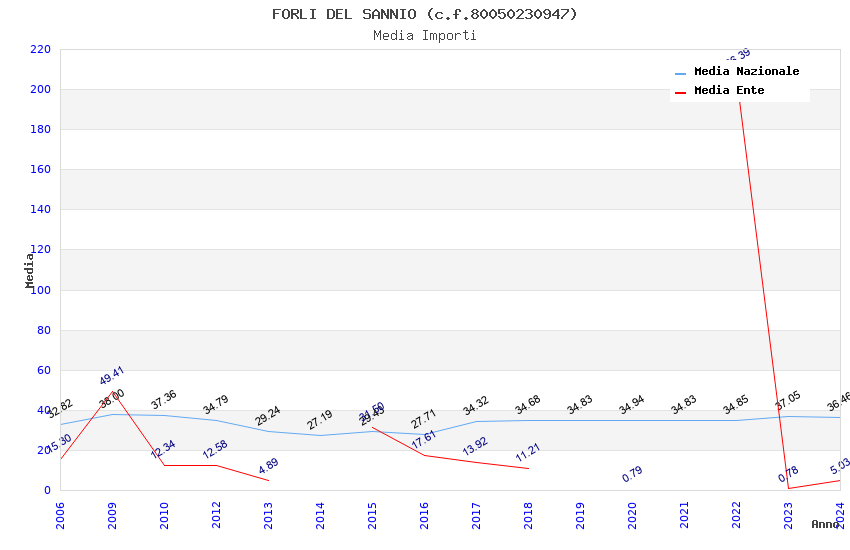Click the 60 y-axis tick label
This screenshot has width=850, height=550.
(x=44, y=370)
